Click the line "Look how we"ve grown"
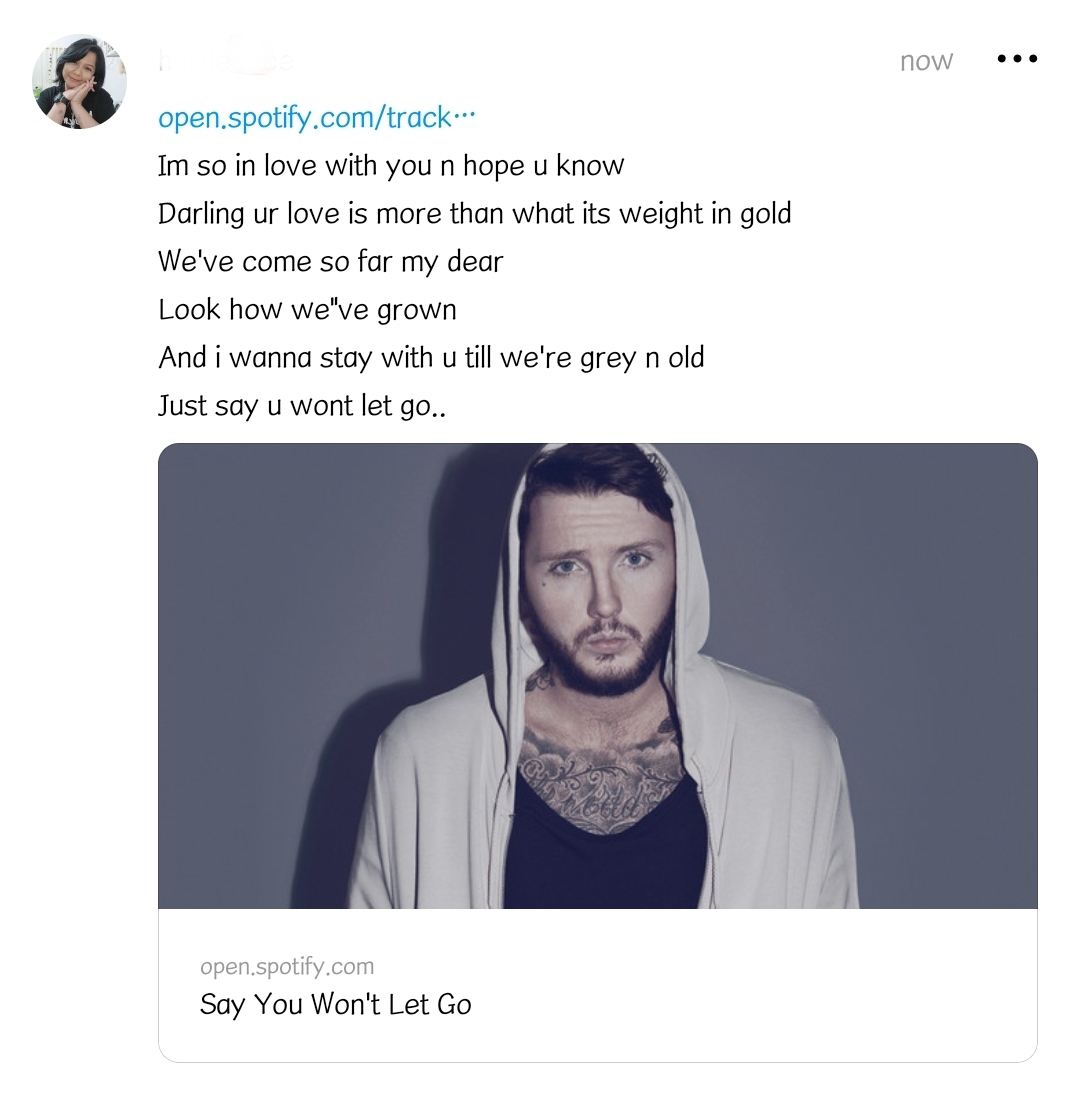Viewport: 1080px width, 1098px height. (307, 310)
